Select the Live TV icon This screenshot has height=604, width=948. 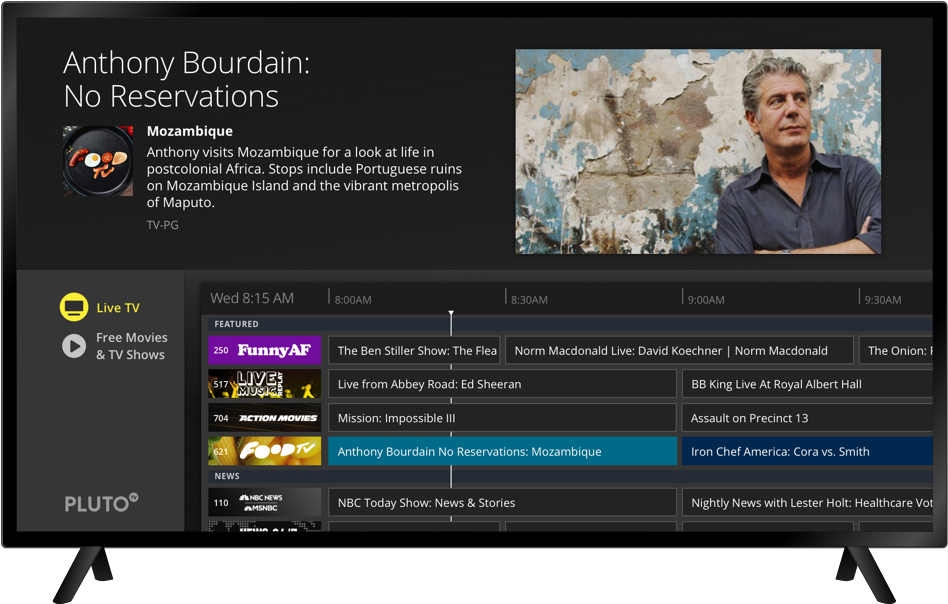click(x=74, y=307)
